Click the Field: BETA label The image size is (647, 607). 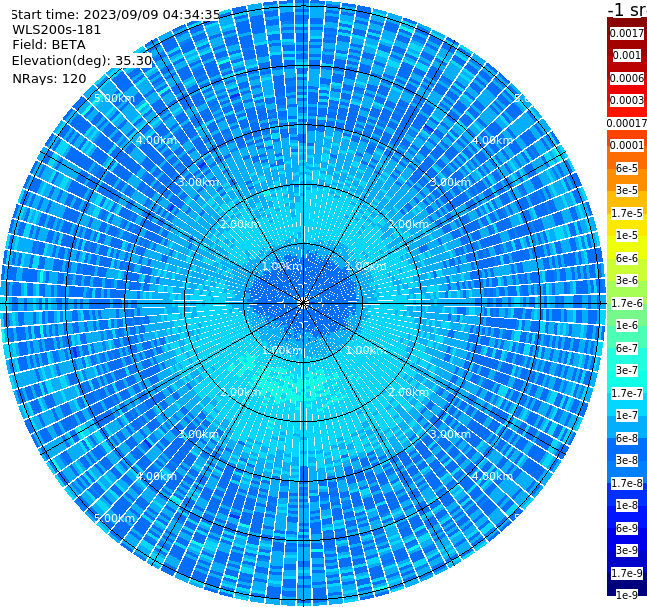49,45
